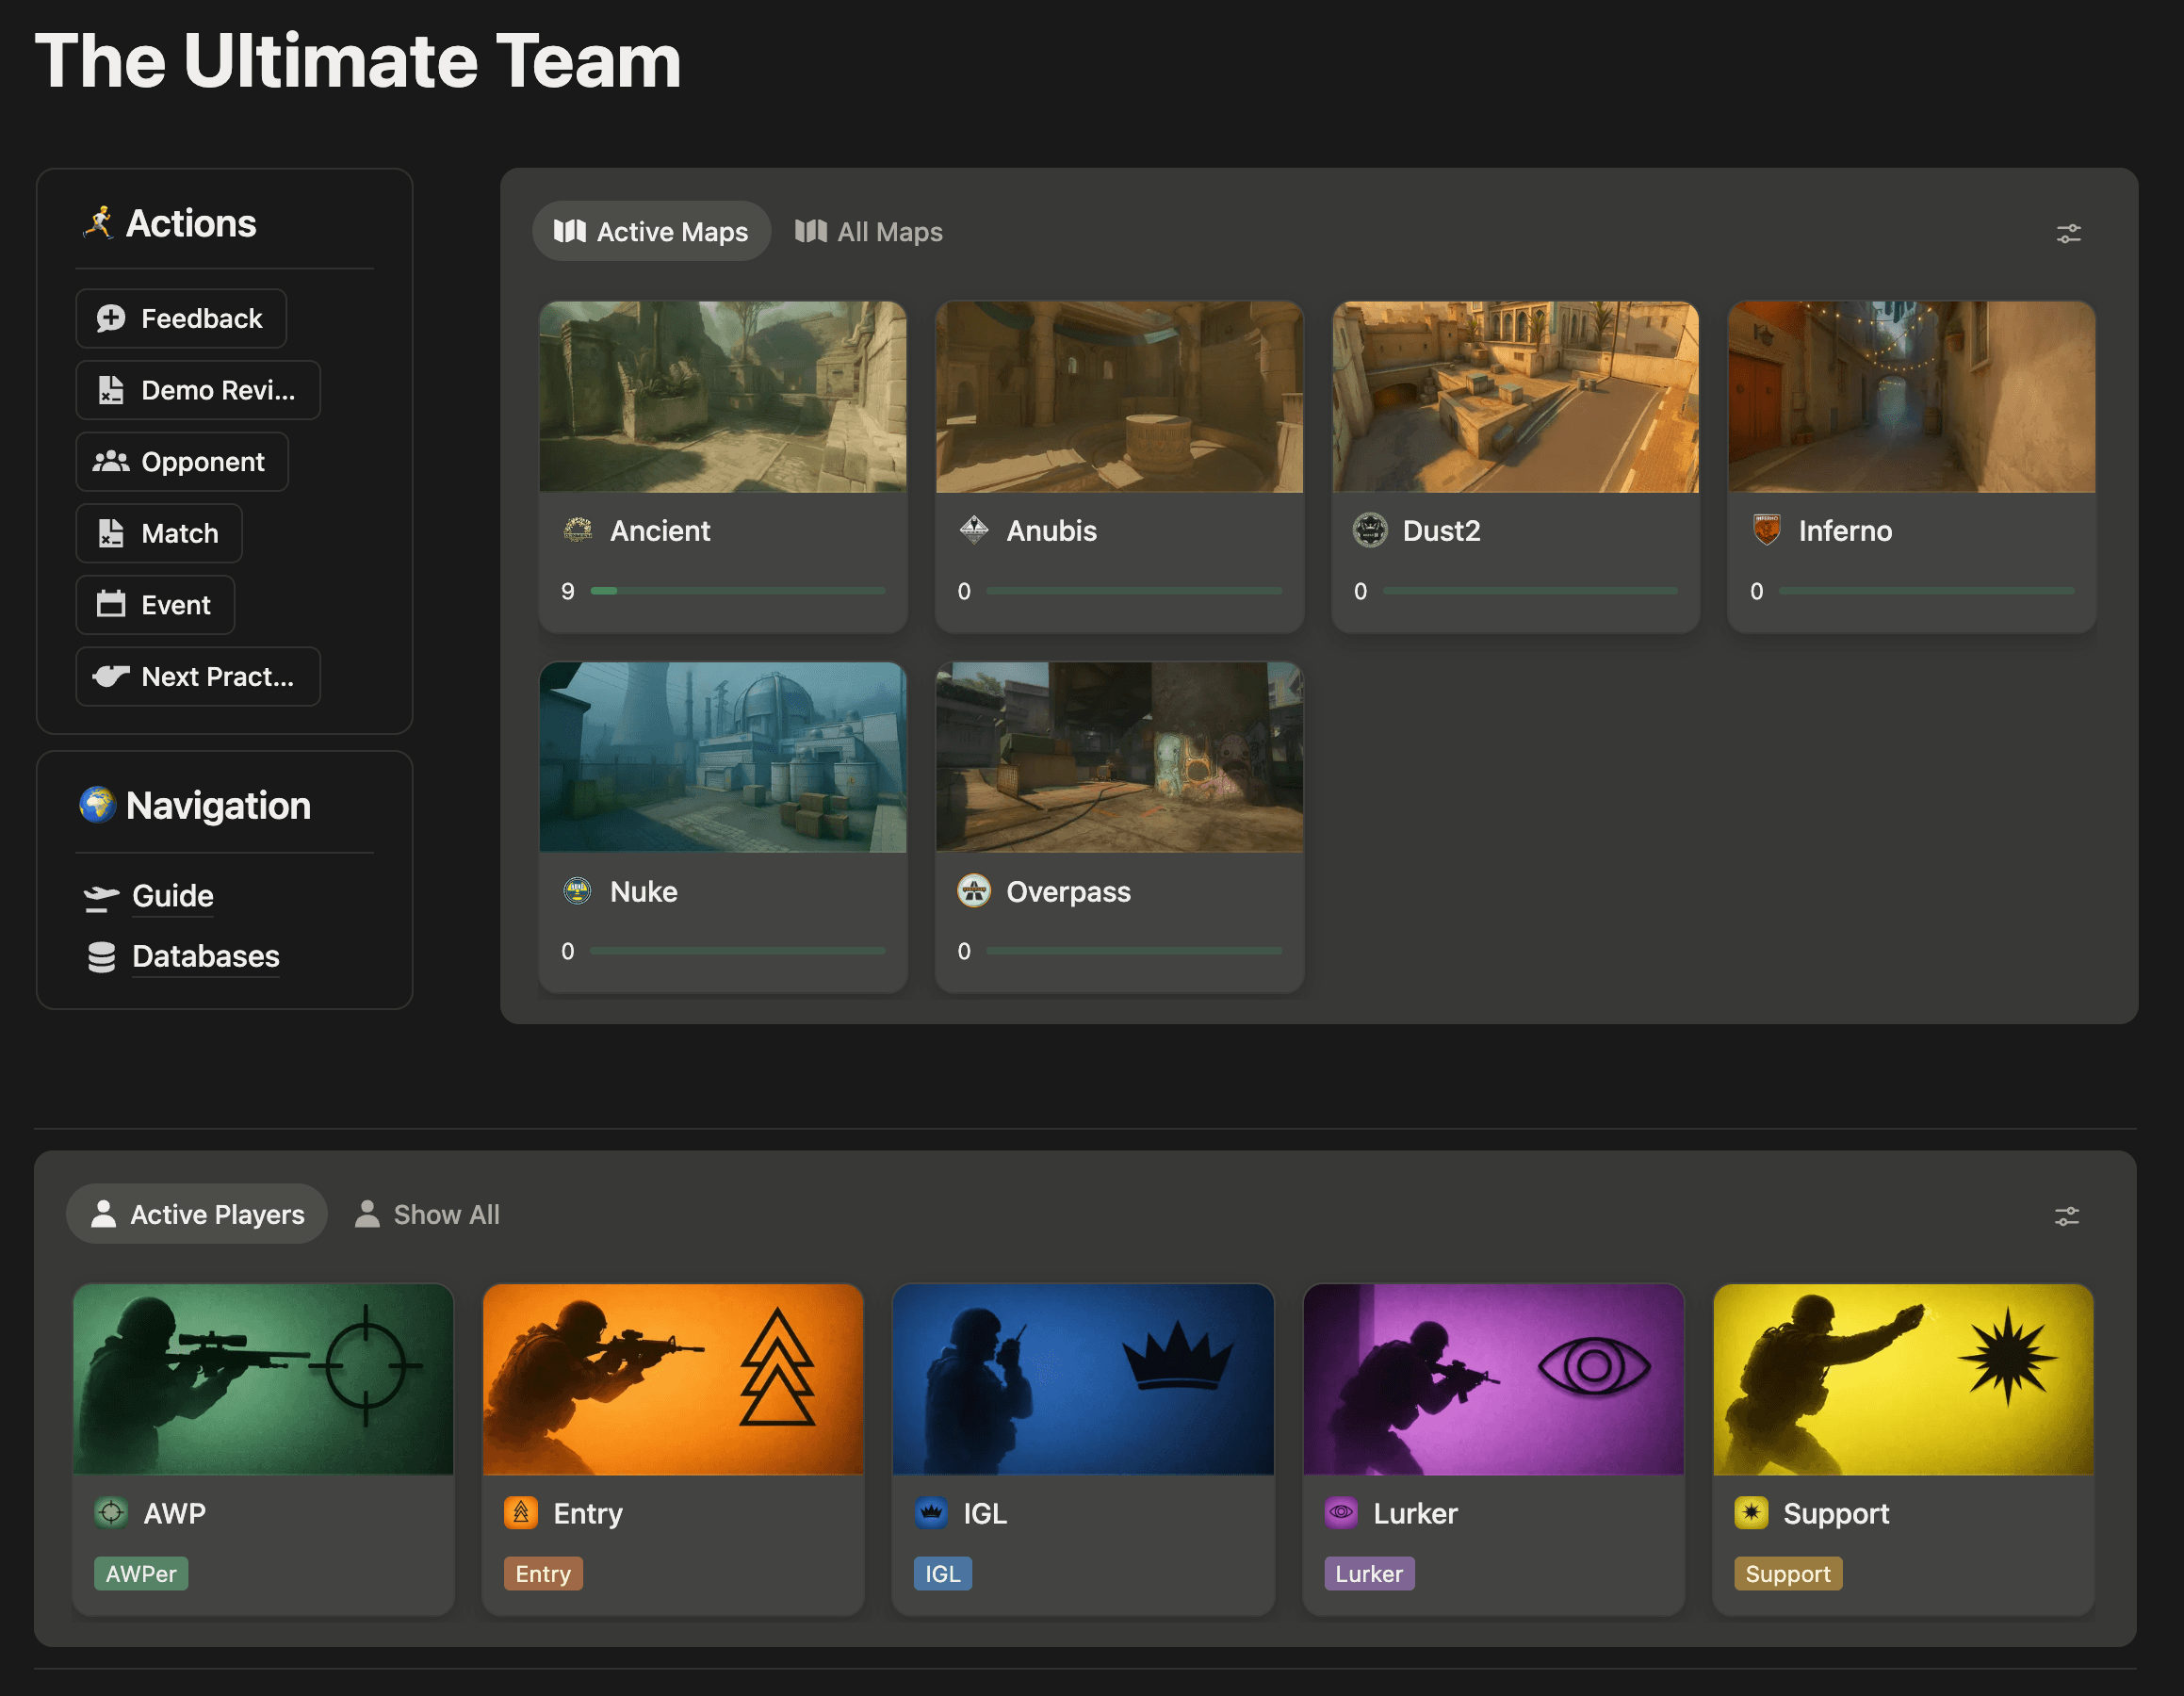Screen dimensions: 2184x1696
Task: Click the Next Practice button
Action: click(x=197, y=677)
